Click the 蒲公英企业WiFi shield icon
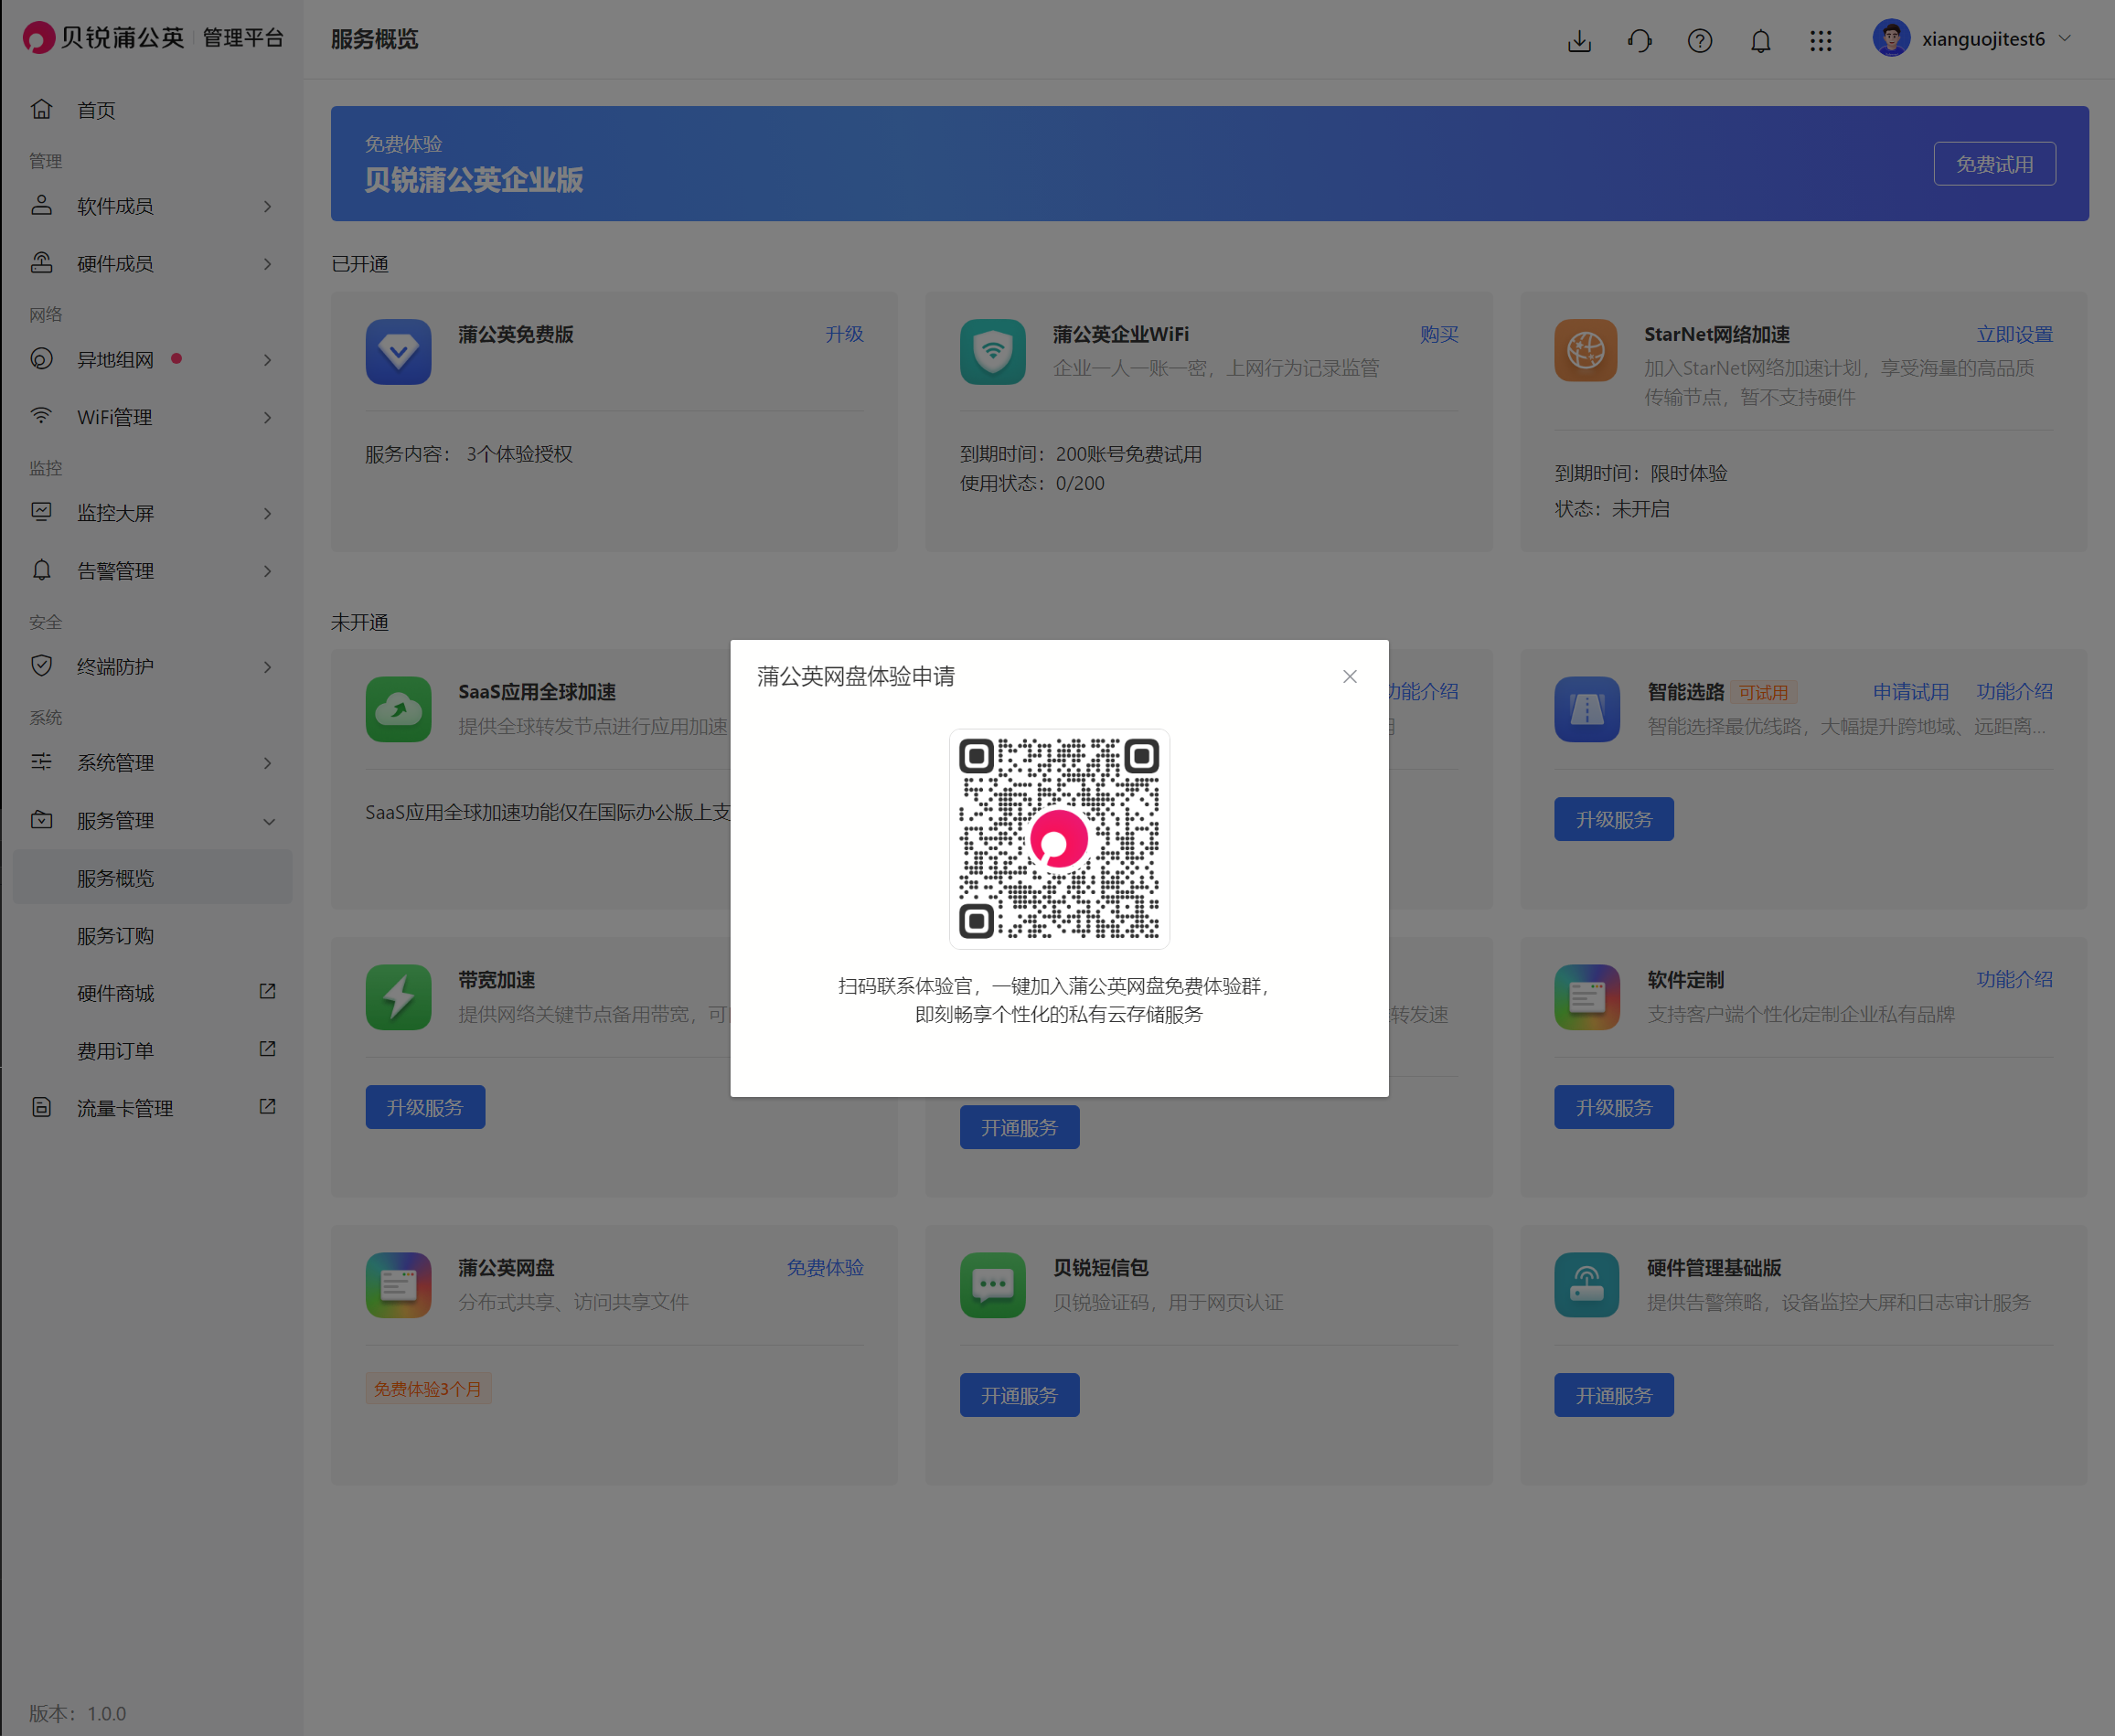Image resolution: width=2115 pixels, height=1736 pixels. (992, 352)
